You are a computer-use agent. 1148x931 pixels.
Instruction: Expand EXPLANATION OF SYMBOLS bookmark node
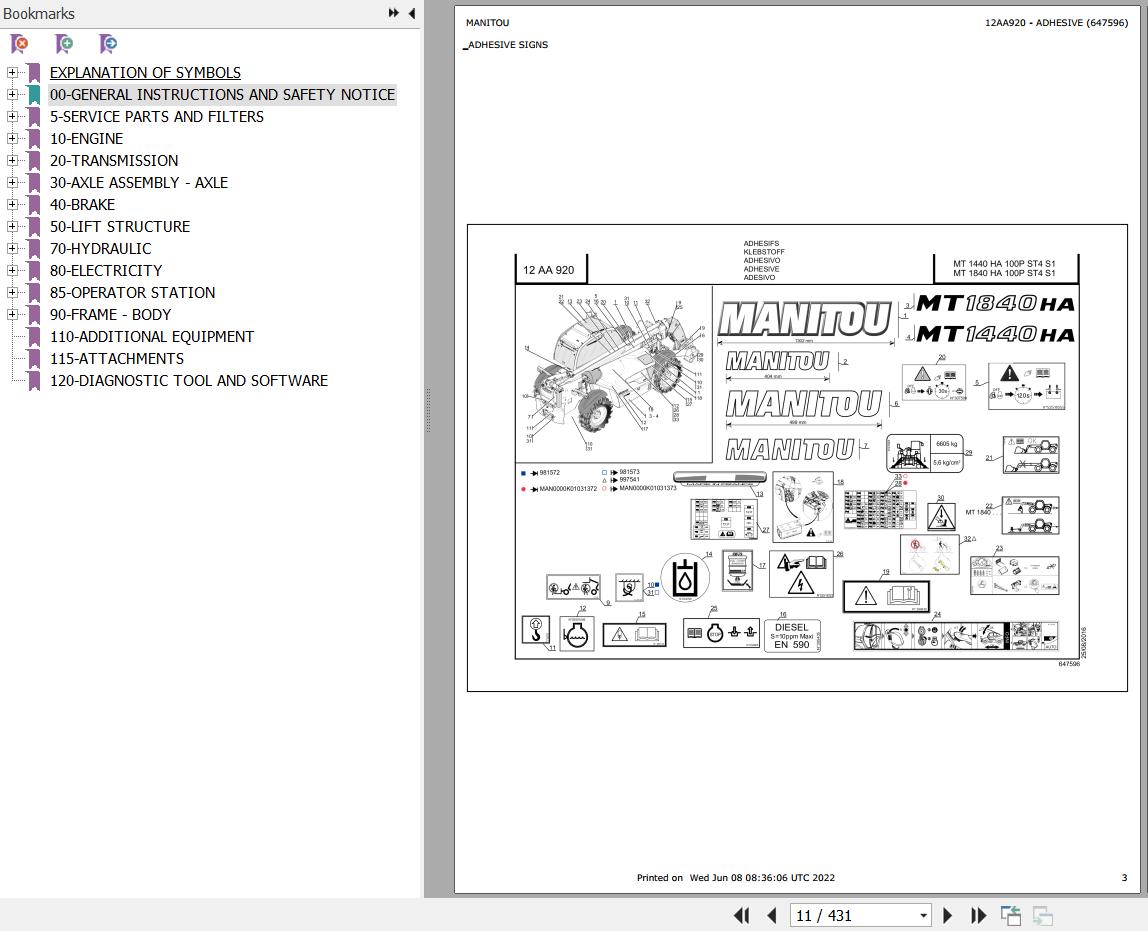12,72
